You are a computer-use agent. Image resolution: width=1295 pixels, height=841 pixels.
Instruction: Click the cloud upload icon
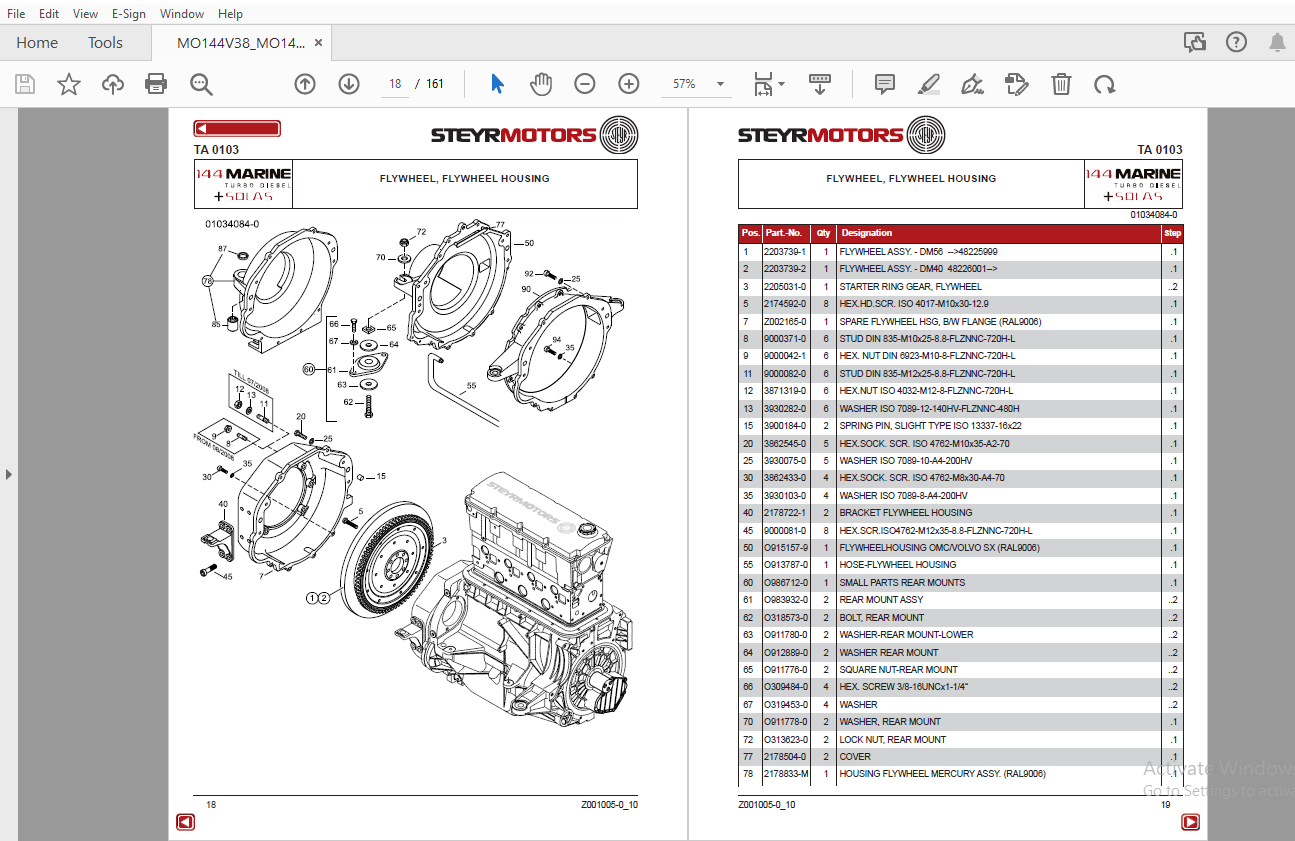[x=113, y=84]
